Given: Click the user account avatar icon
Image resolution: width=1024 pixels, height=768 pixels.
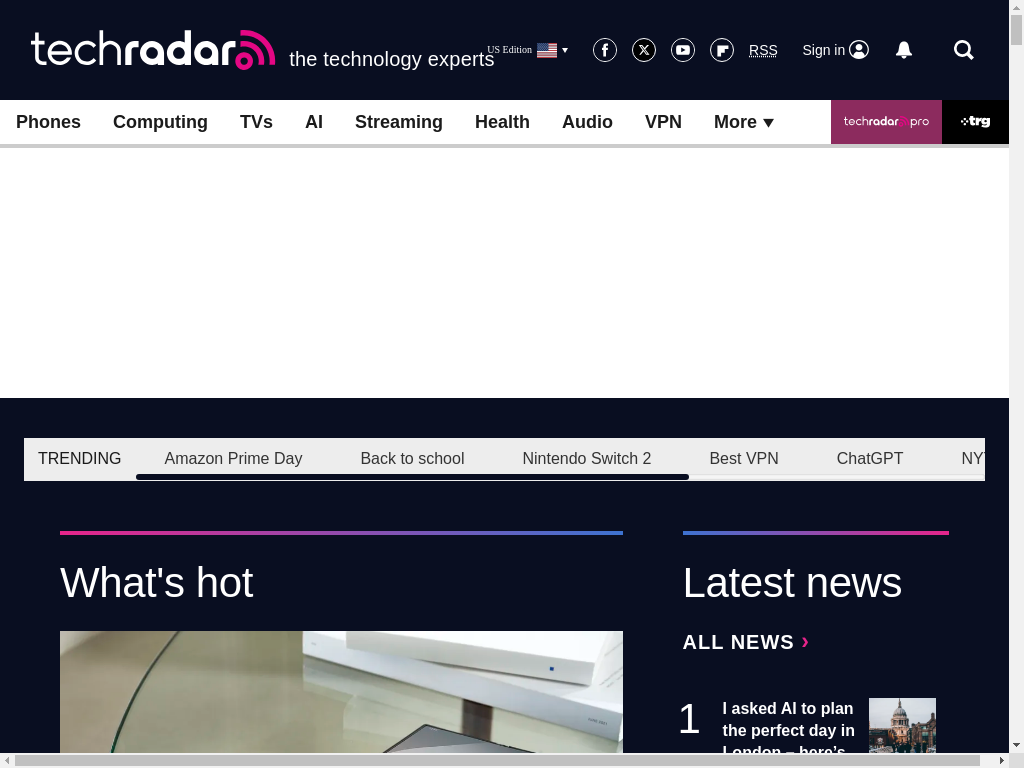Looking at the screenshot, I should click(859, 50).
